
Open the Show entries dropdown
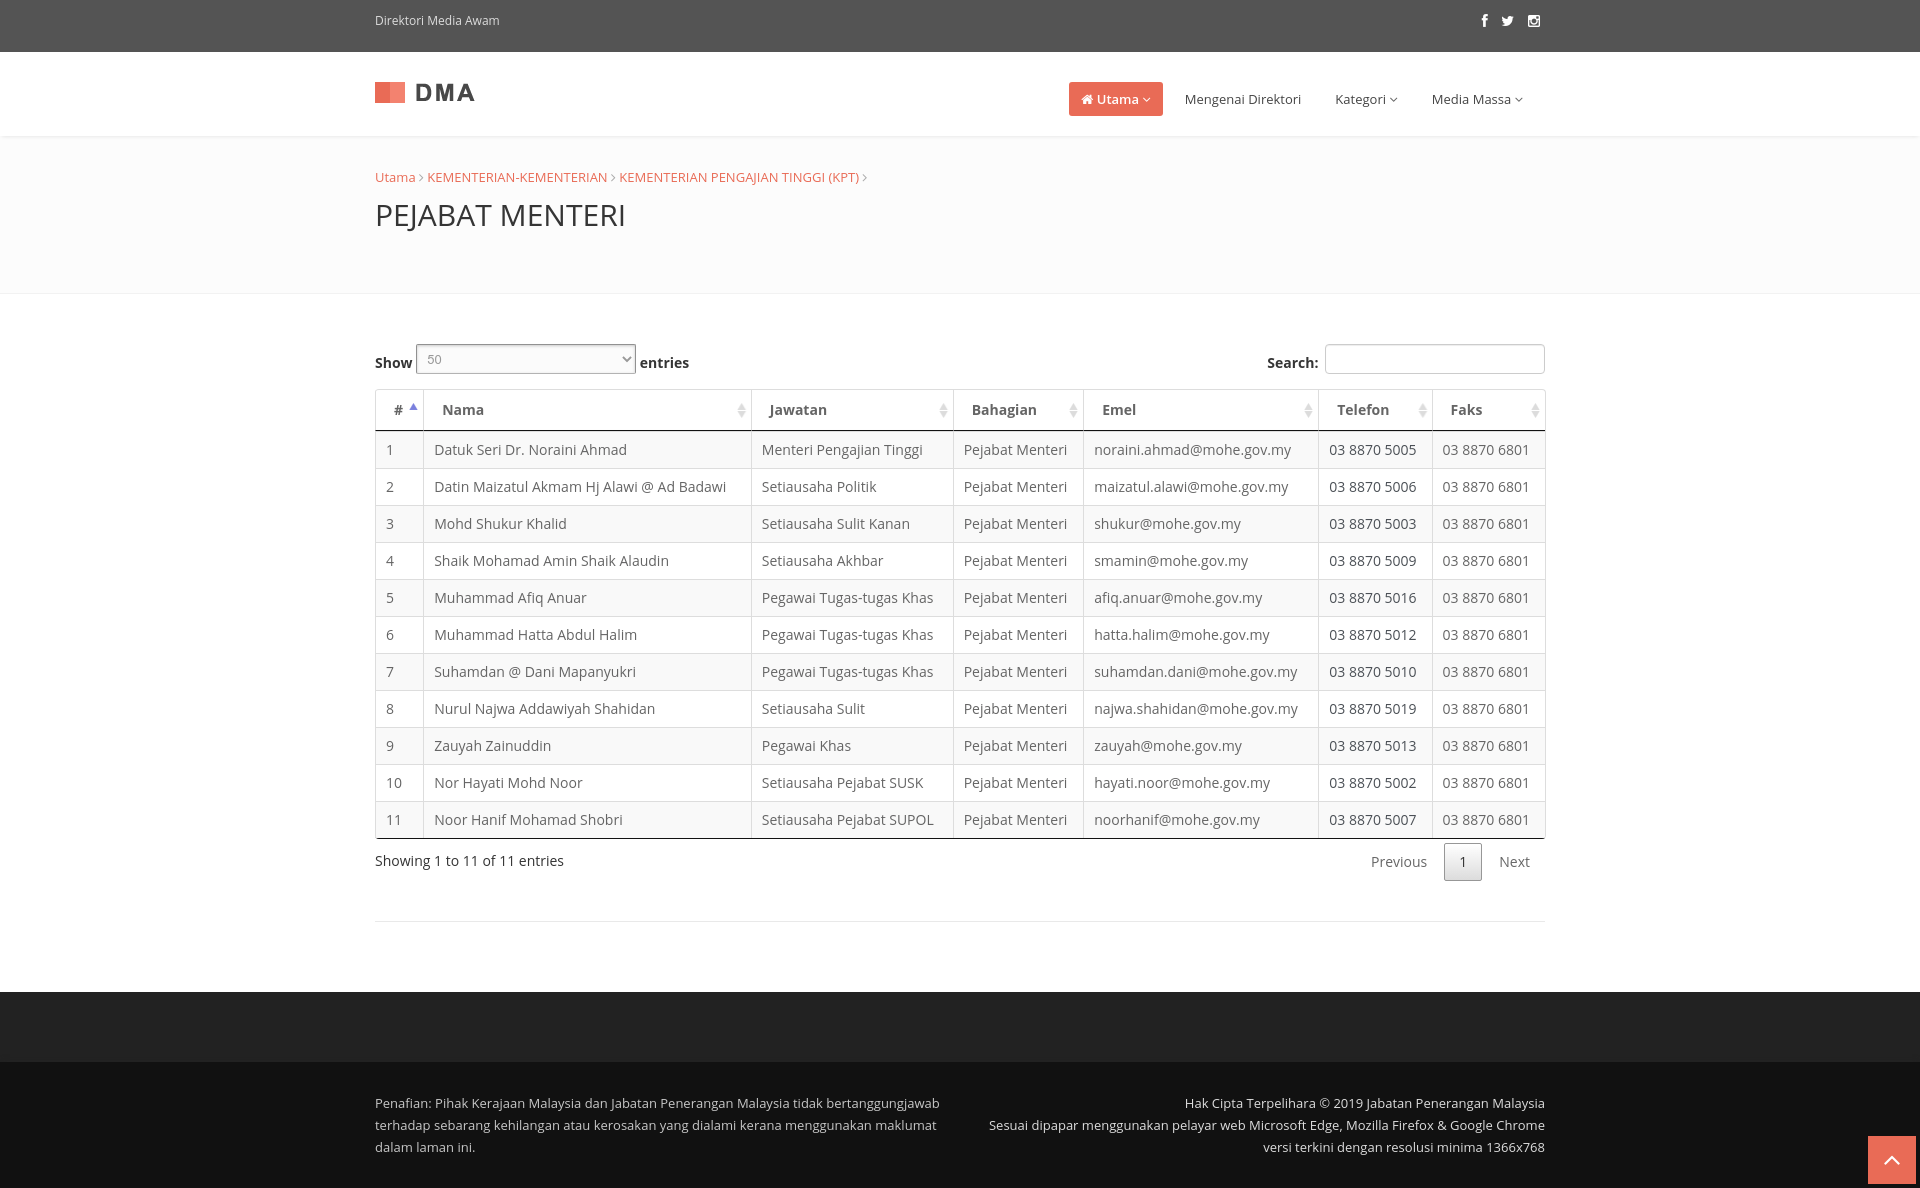pyautogui.click(x=525, y=359)
